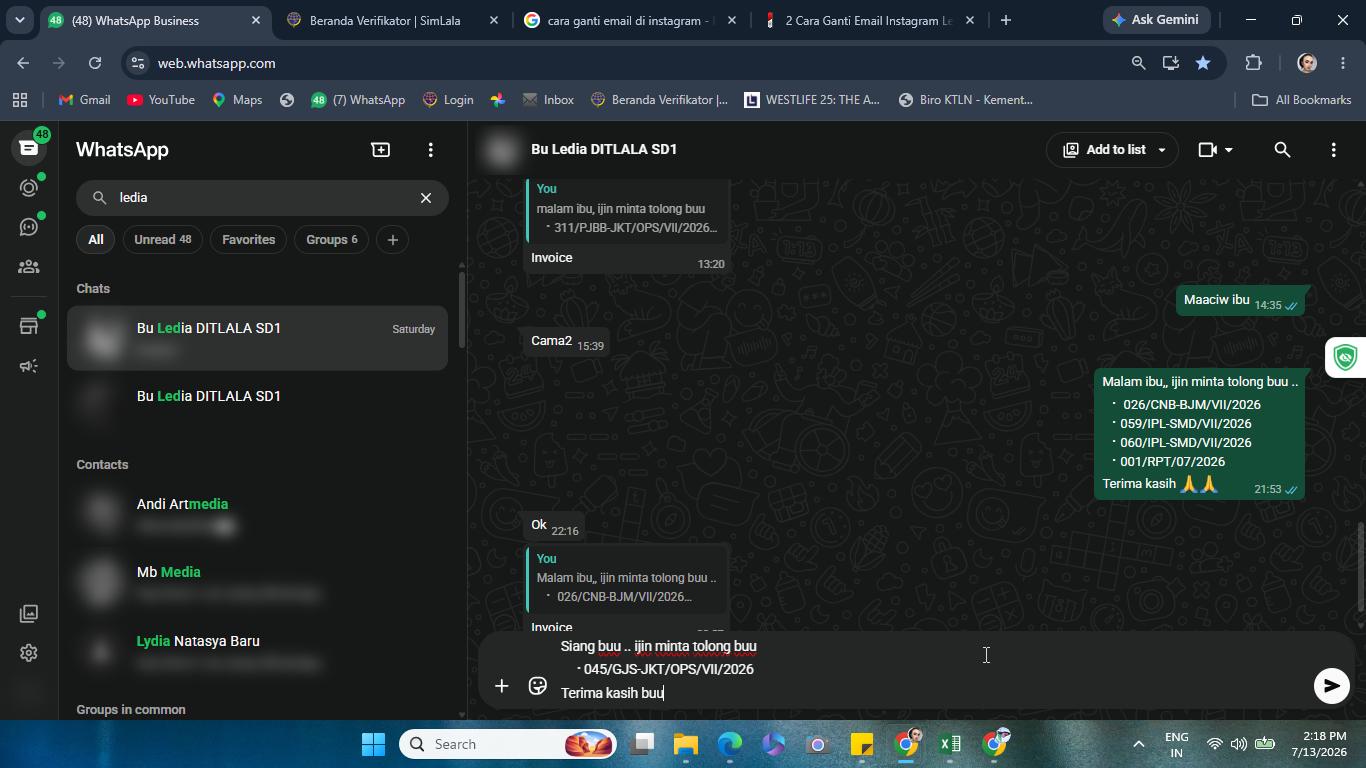
Task: Open the emoji and sticker picker
Action: 538,686
